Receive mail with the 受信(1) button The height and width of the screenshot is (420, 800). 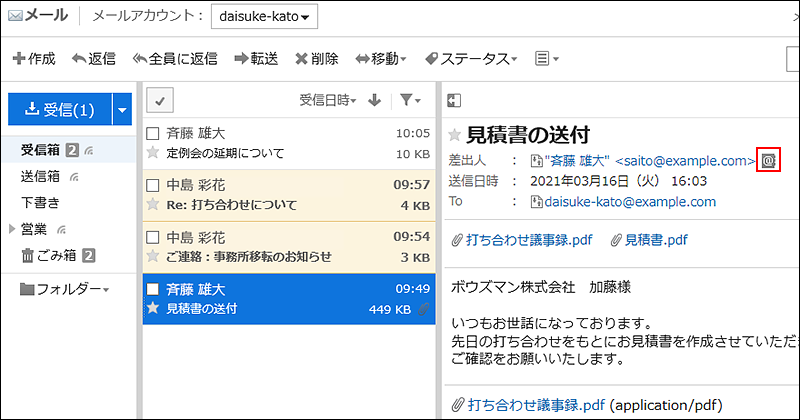coord(60,109)
